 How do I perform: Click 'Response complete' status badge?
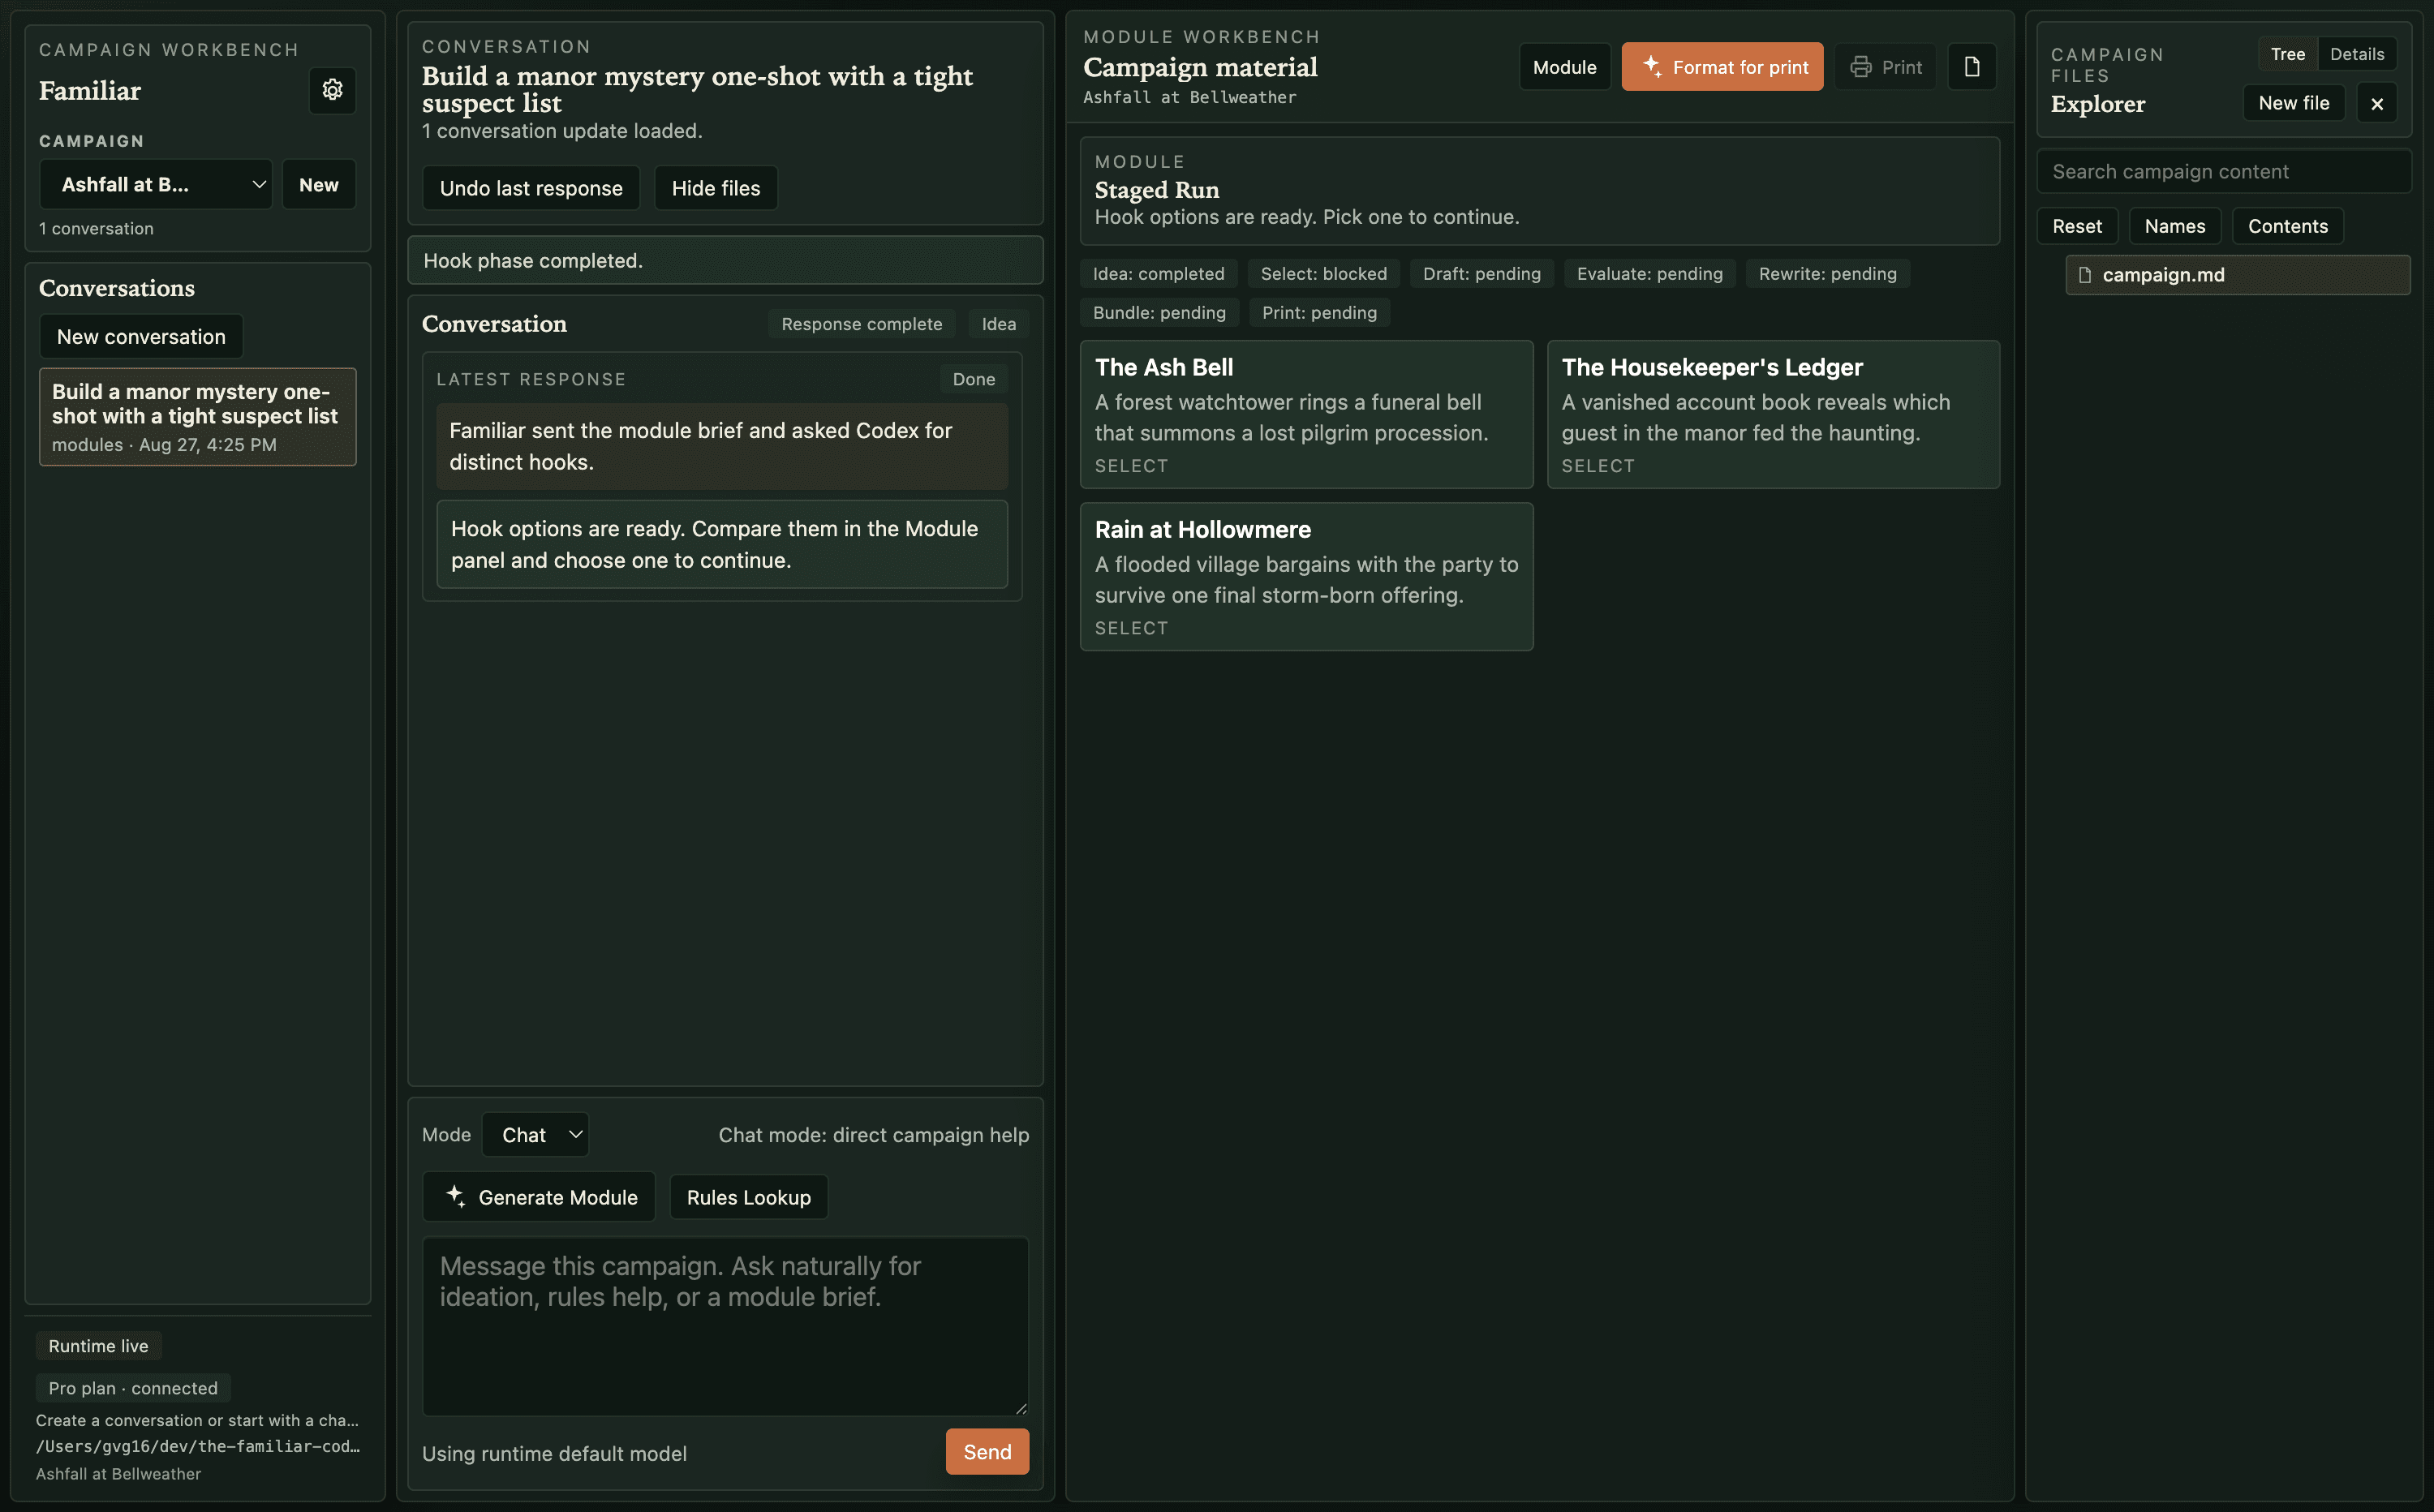[x=861, y=324]
